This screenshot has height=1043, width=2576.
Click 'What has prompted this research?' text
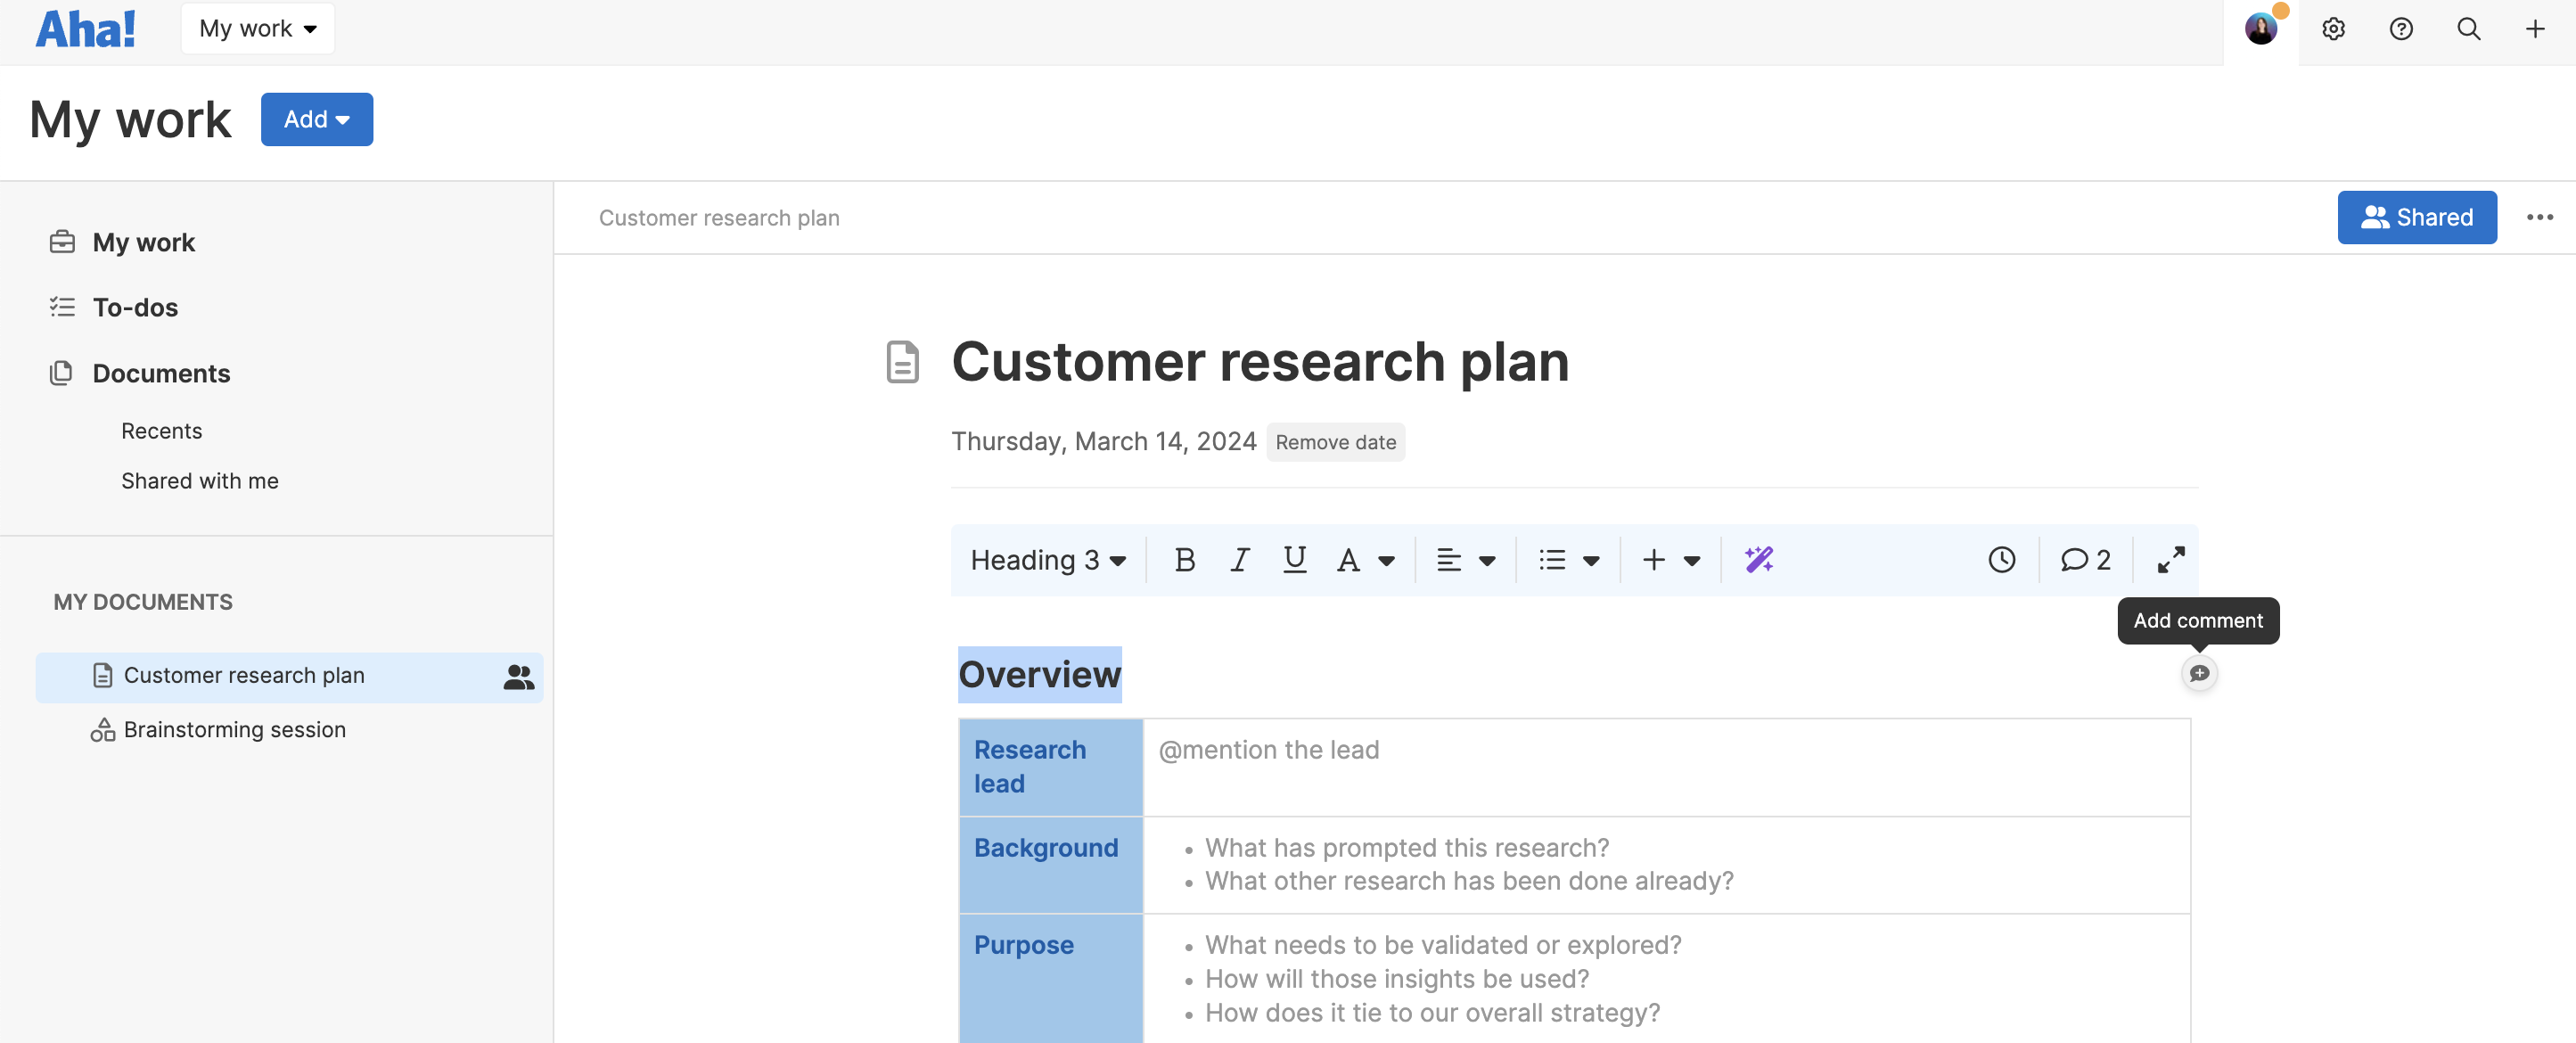[1407, 847]
